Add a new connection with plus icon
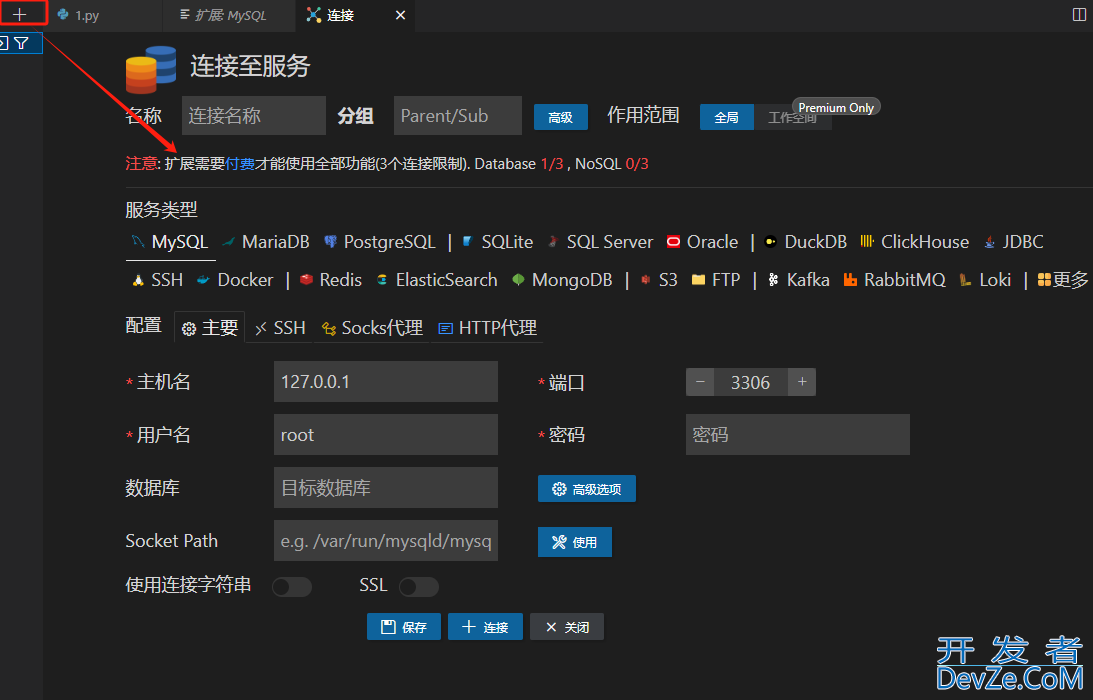The image size is (1093, 700). (20, 14)
